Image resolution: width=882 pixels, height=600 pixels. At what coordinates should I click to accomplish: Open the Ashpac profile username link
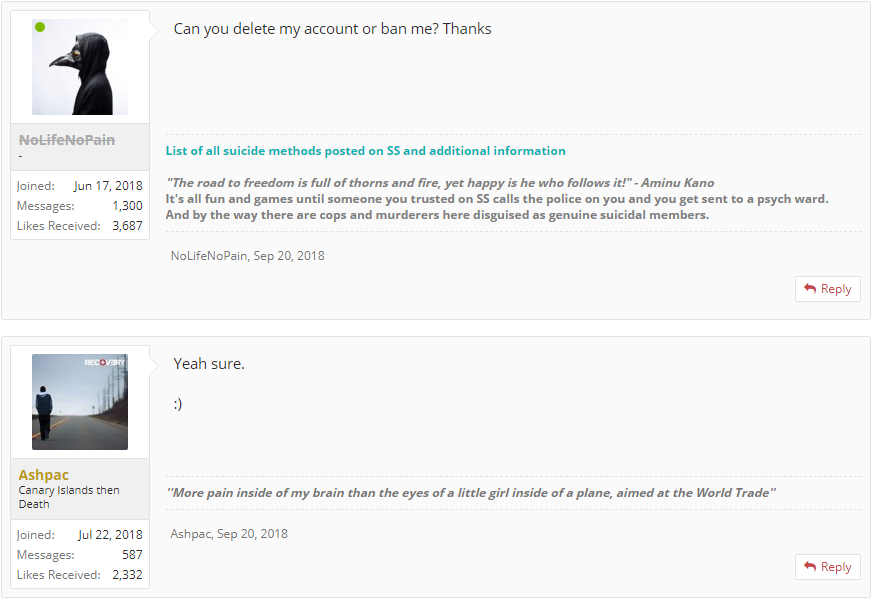pyautogui.click(x=44, y=475)
